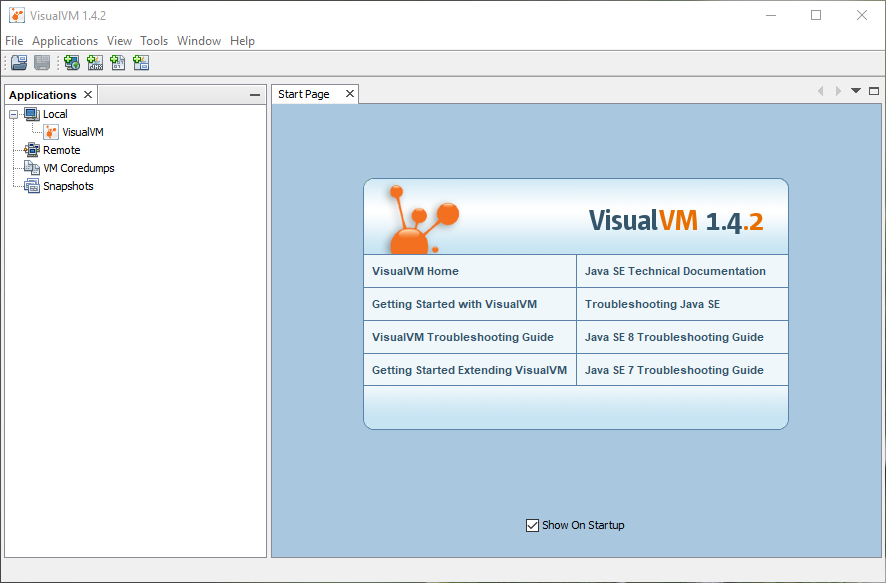
Task: Uncheck the Show On Startup checkbox
Action: click(532, 525)
